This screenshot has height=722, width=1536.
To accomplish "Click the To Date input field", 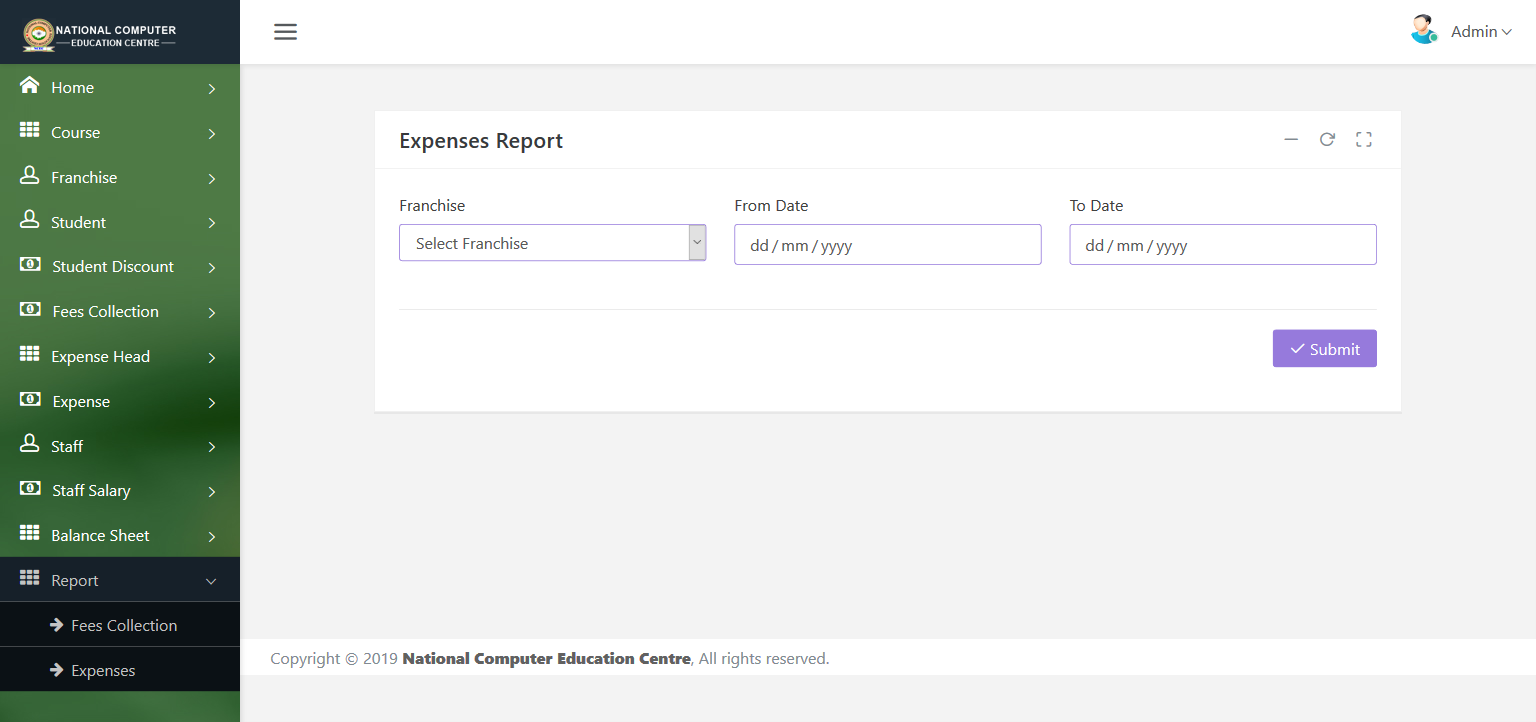I will click(1223, 245).
